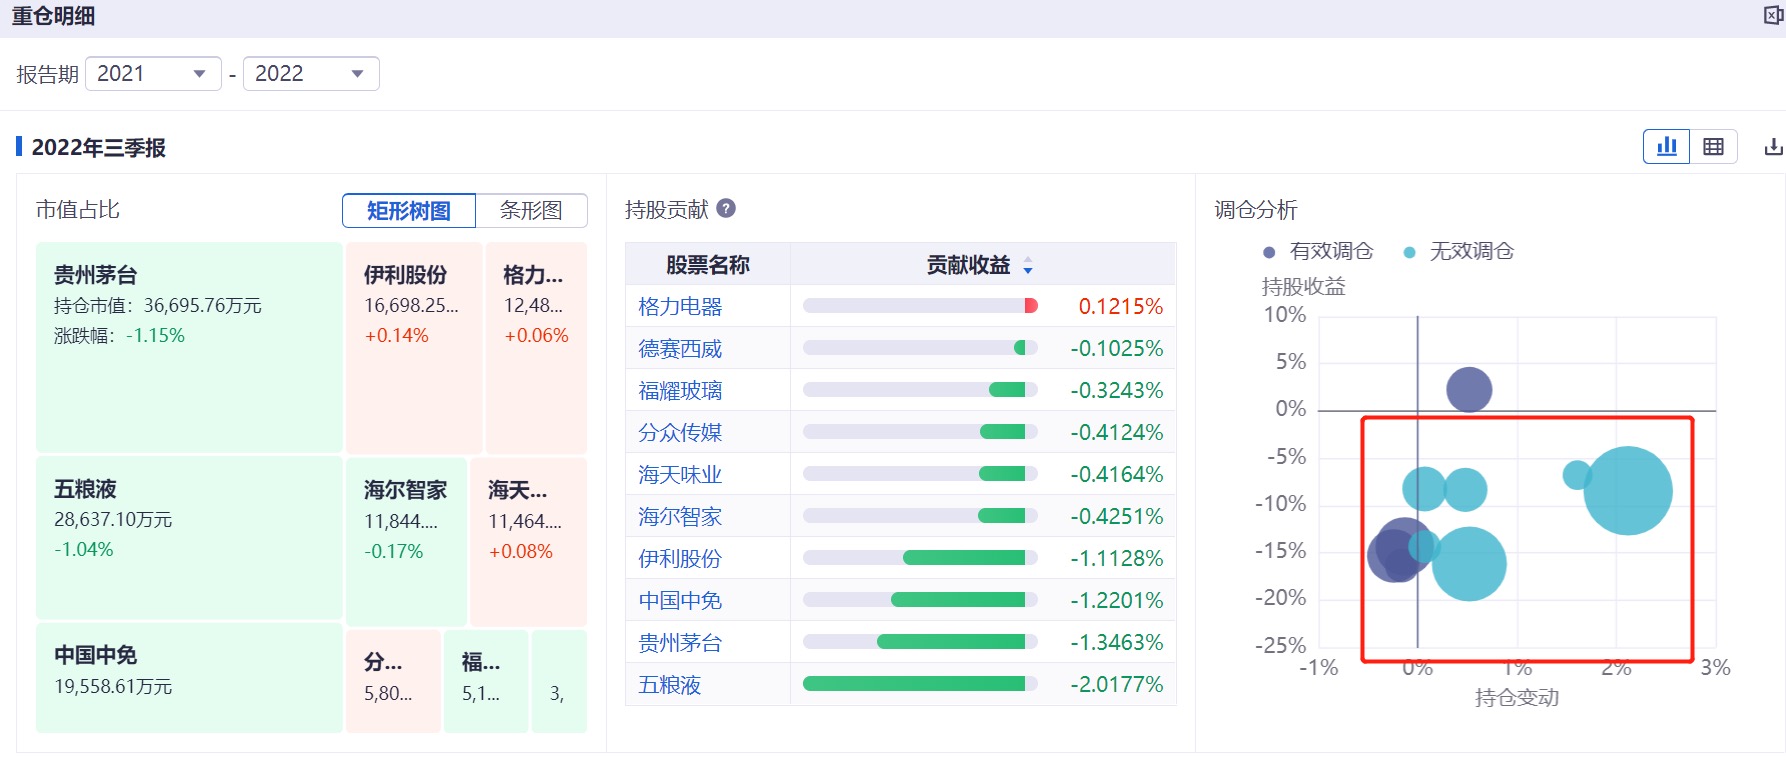Image resolution: width=1786 pixels, height=760 pixels.
Task: Click the 2022年三季报 heading
Action: point(99,148)
